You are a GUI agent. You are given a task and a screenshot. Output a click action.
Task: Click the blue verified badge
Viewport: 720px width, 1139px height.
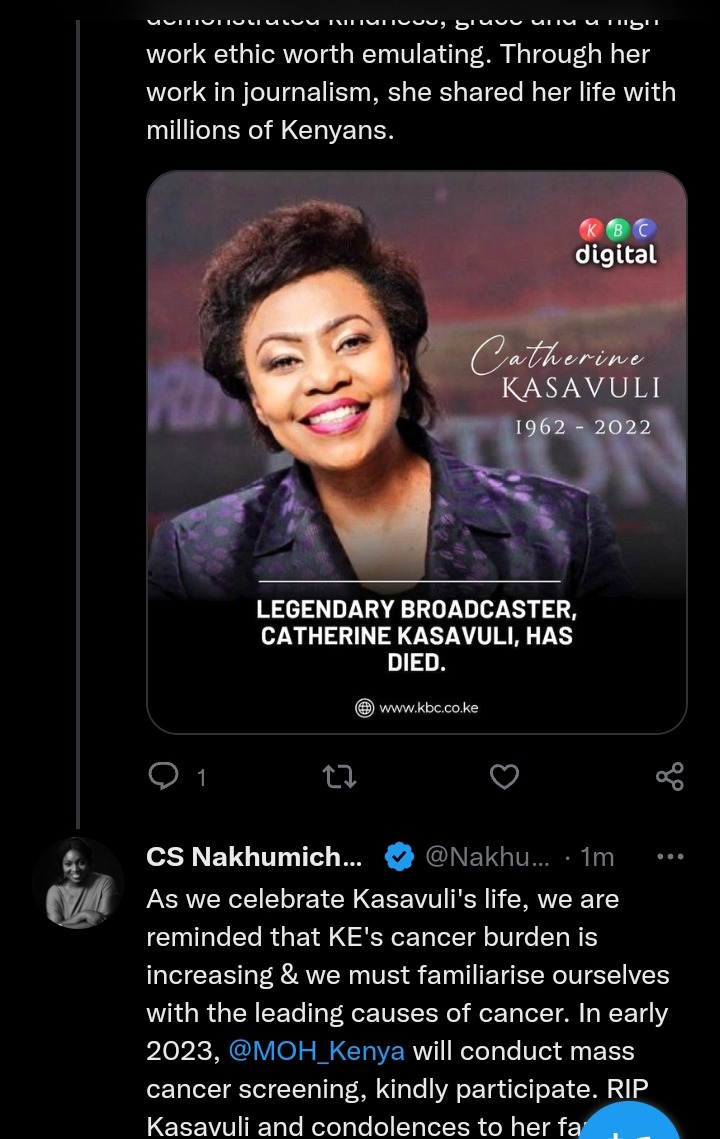pyautogui.click(x=399, y=856)
